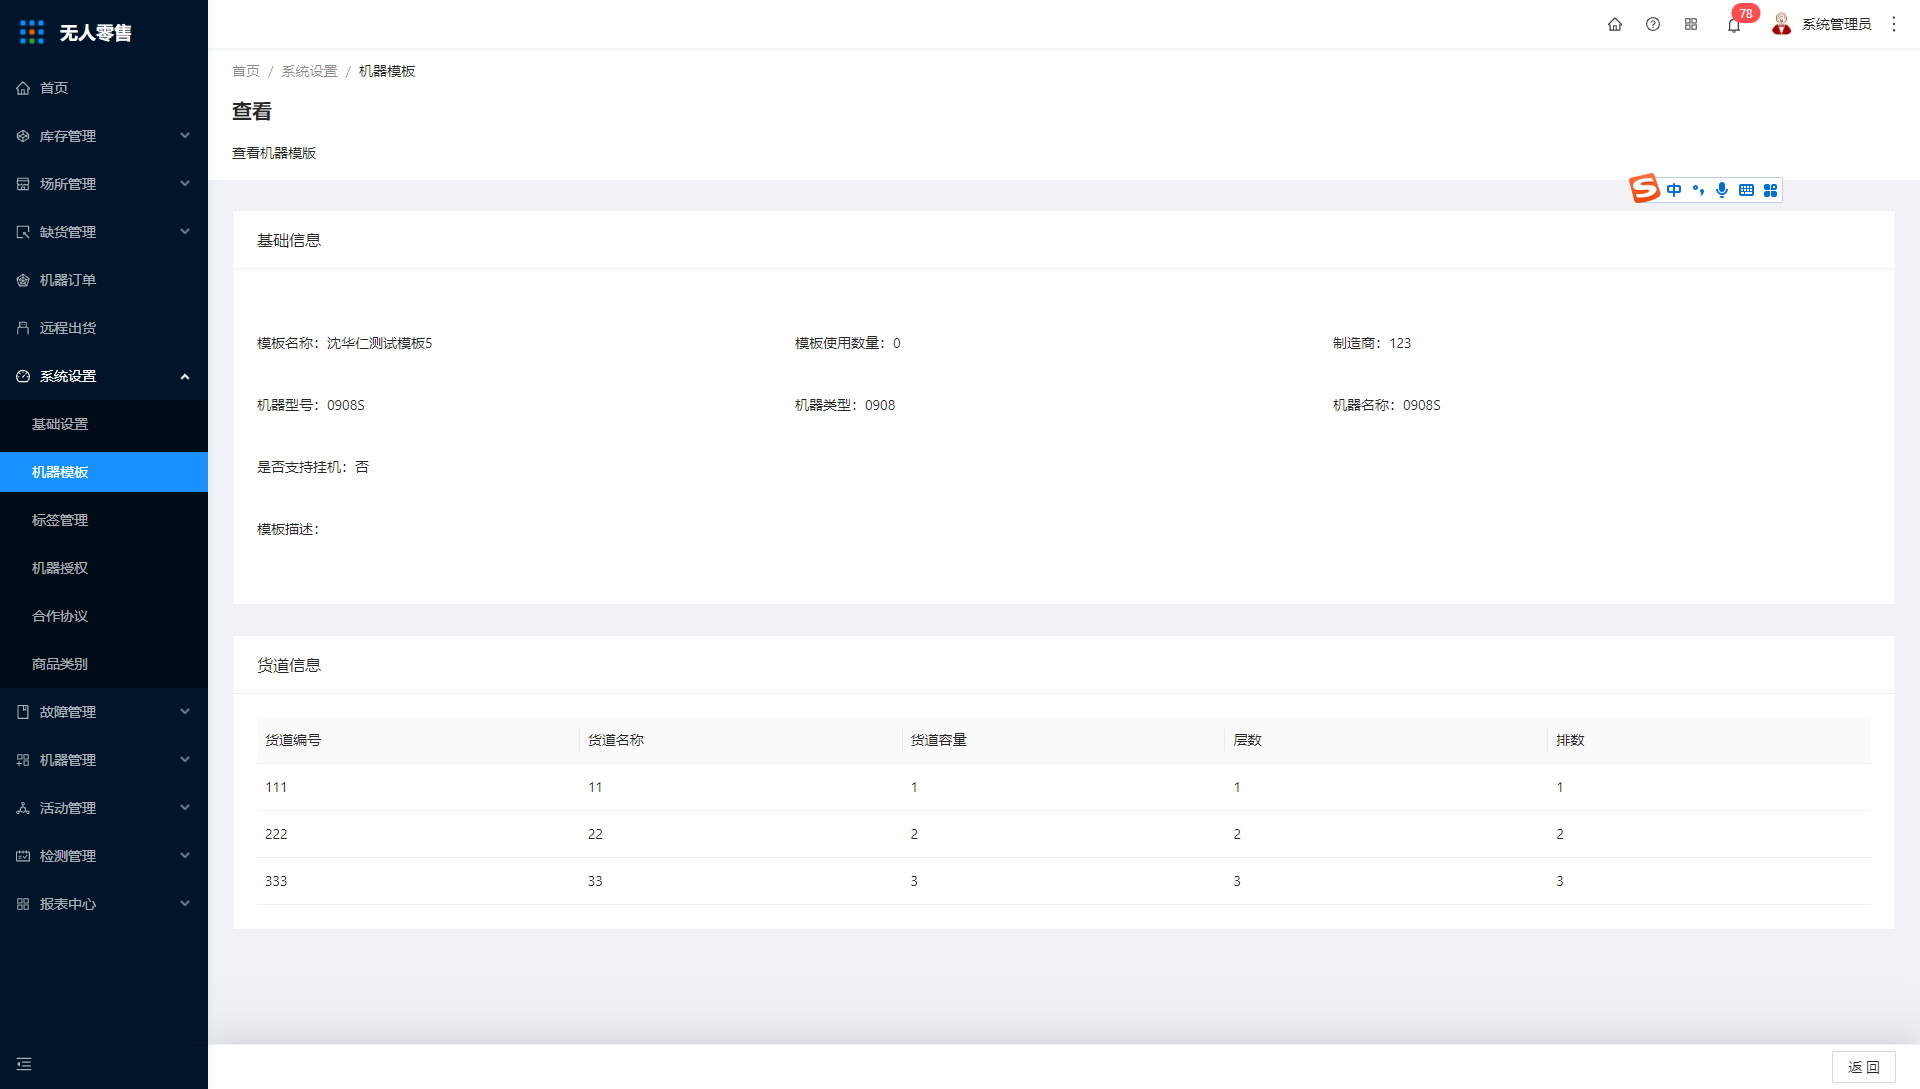
Task: Open the home icon in top bar
Action: (1615, 24)
